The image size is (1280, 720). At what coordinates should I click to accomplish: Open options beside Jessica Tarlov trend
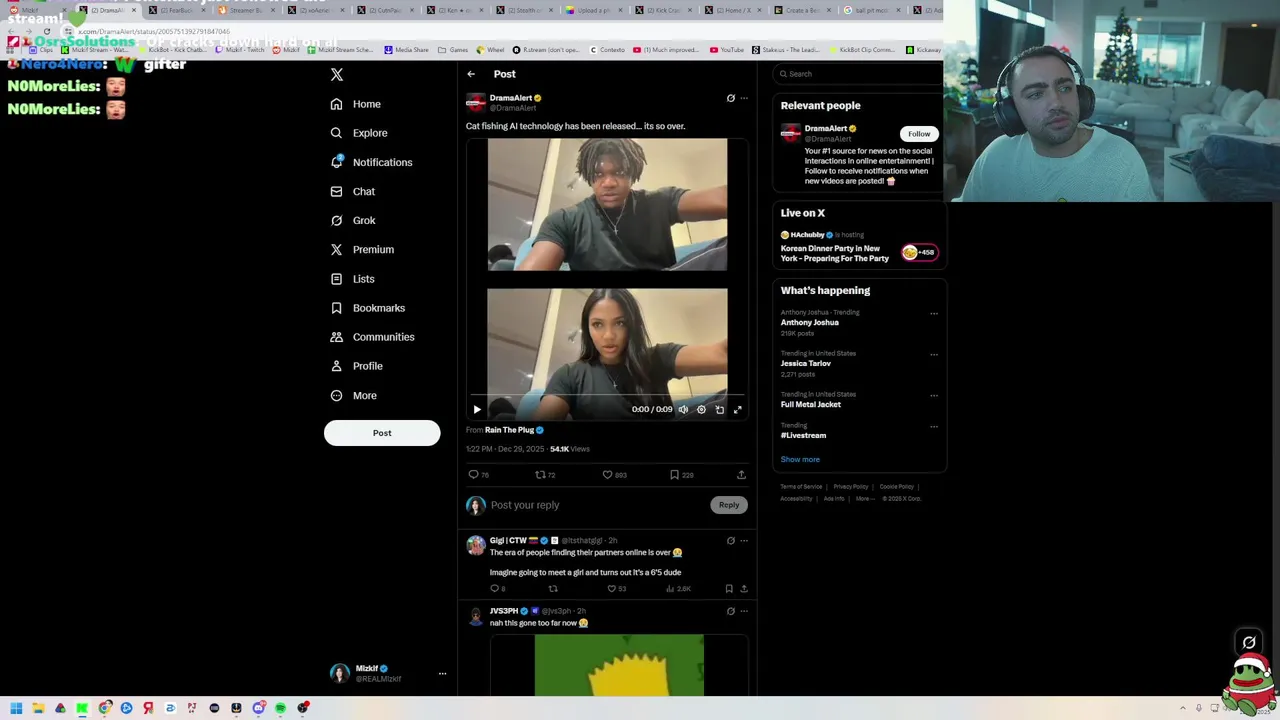934,354
